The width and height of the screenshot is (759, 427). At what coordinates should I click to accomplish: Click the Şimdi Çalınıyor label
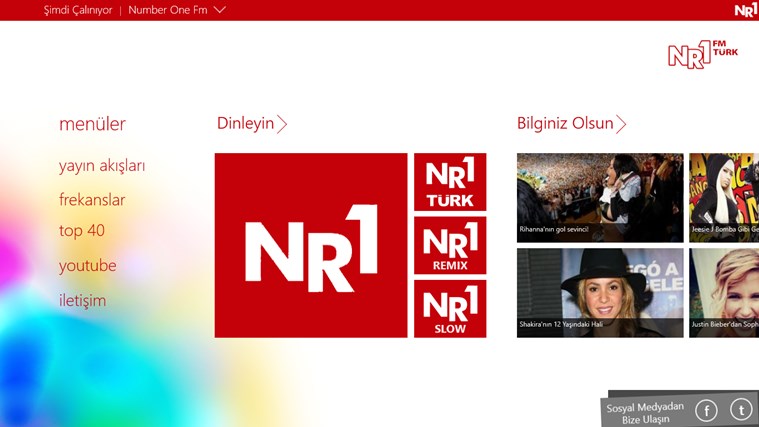coord(78,10)
